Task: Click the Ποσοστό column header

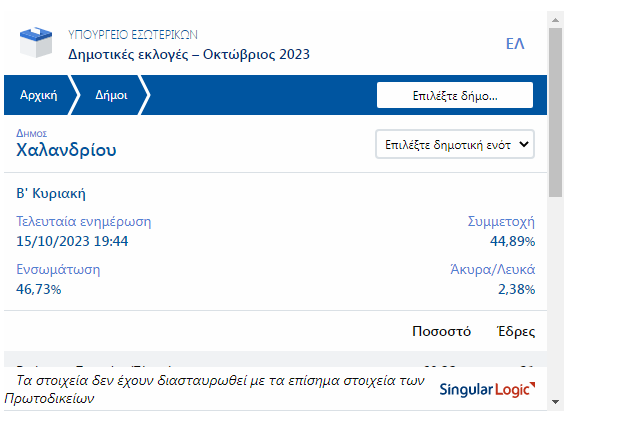Action: [441, 331]
